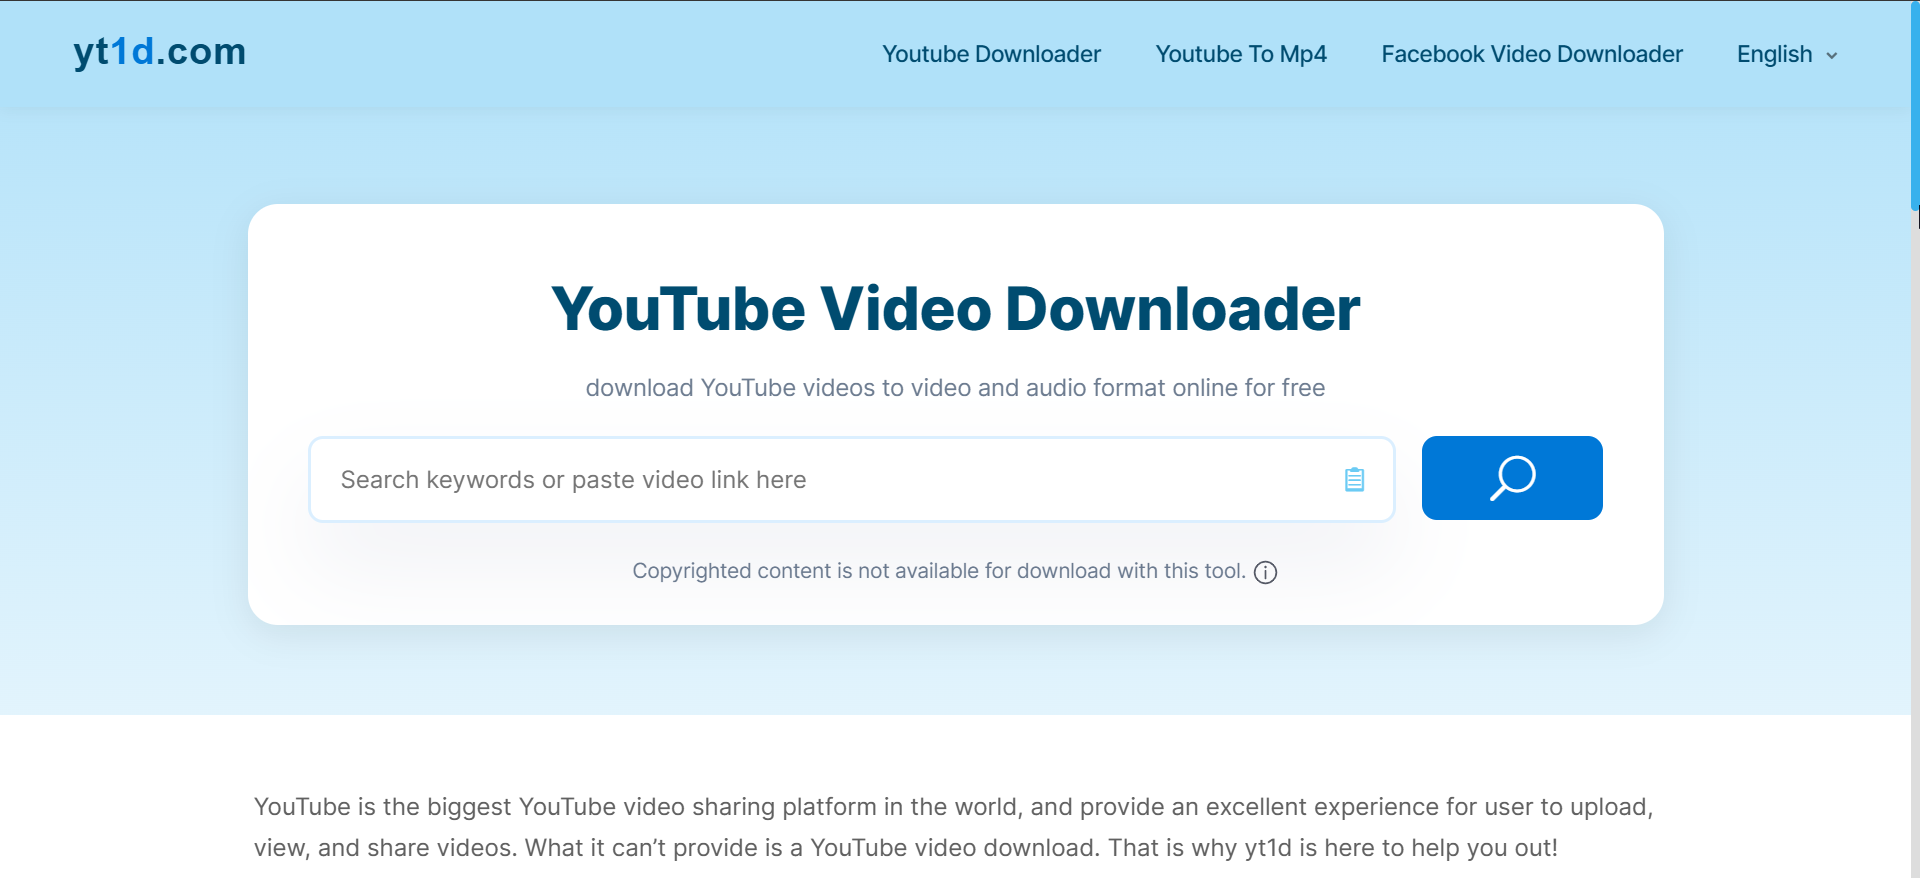Open Facebook Video Downloader page
The image size is (1920, 878).
(1532, 54)
